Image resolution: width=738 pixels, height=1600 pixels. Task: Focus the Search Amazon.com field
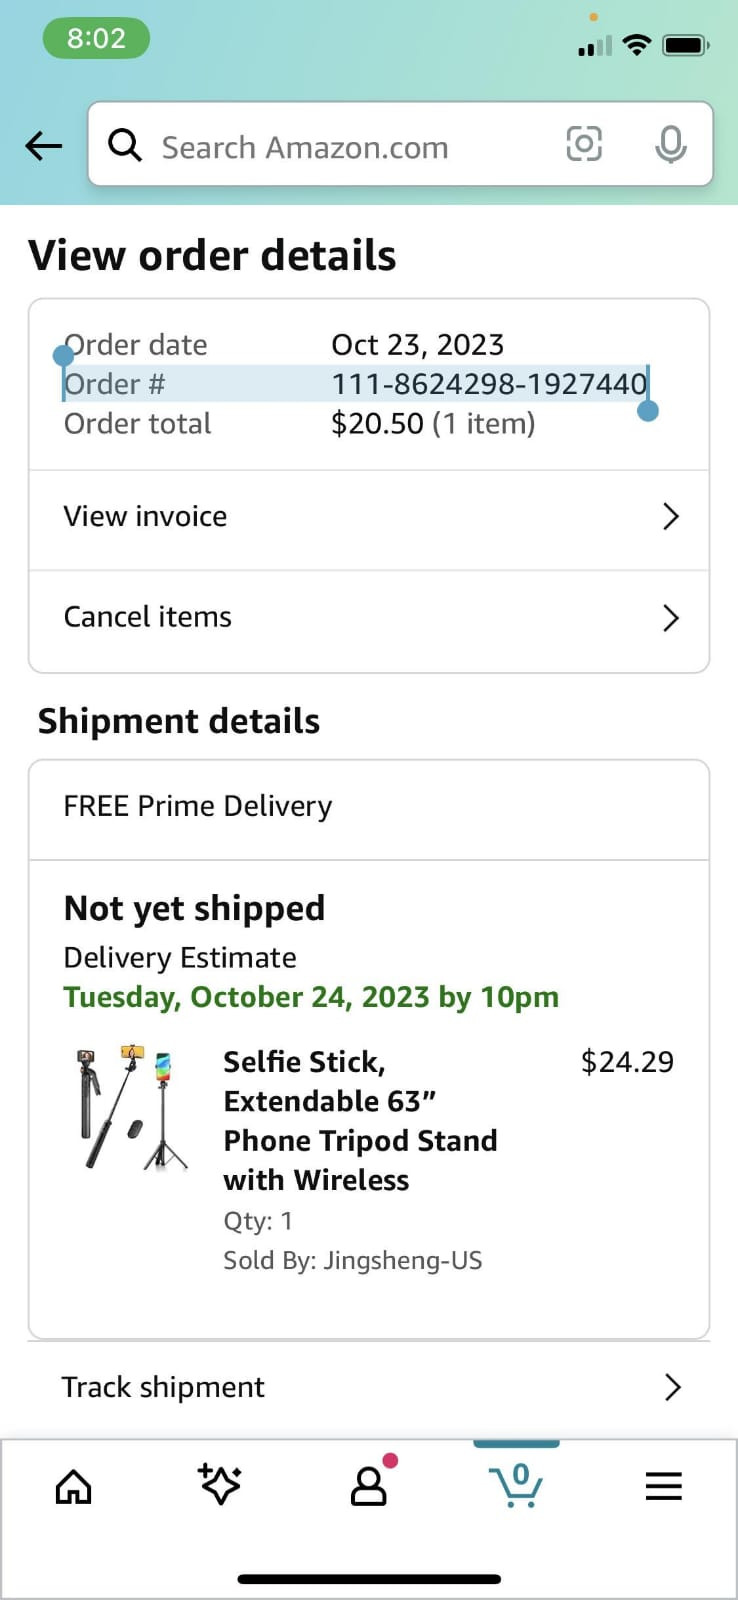[x=340, y=147]
